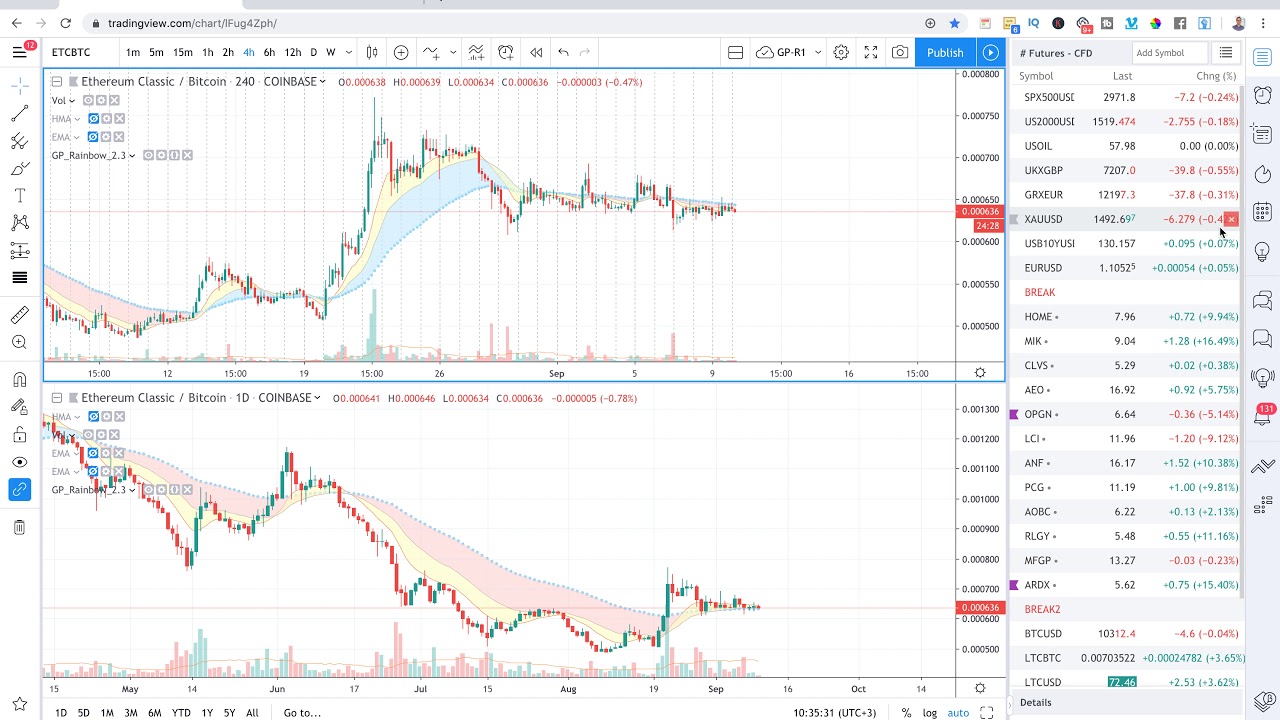Select the 1h timeframe
The image size is (1280, 720).
click(x=207, y=52)
